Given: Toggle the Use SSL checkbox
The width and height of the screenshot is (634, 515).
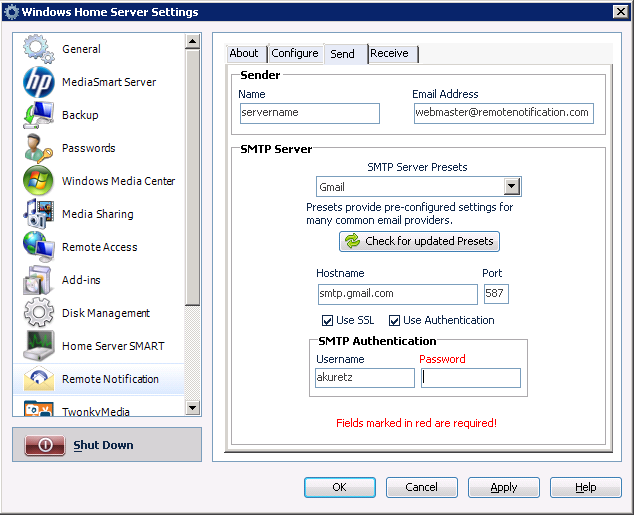Looking at the screenshot, I should [327, 321].
